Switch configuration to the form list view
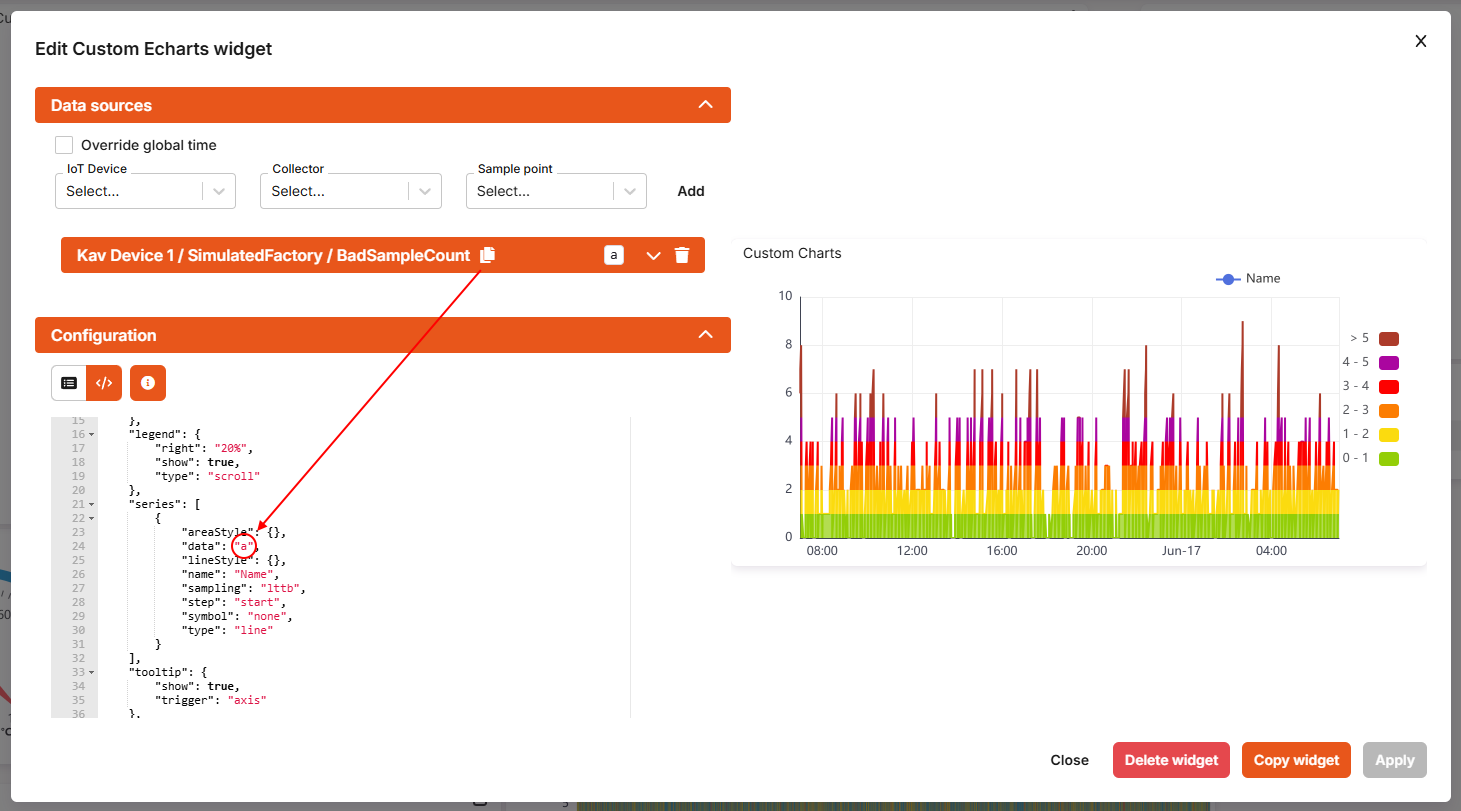This screenshot has width=1461, height=811. (x=69, y=383)
